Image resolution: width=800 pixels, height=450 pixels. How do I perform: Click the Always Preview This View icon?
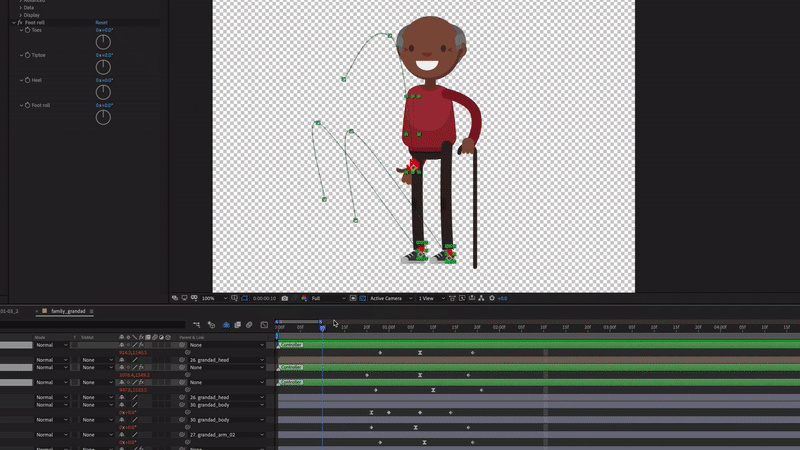tap(174, 298)
